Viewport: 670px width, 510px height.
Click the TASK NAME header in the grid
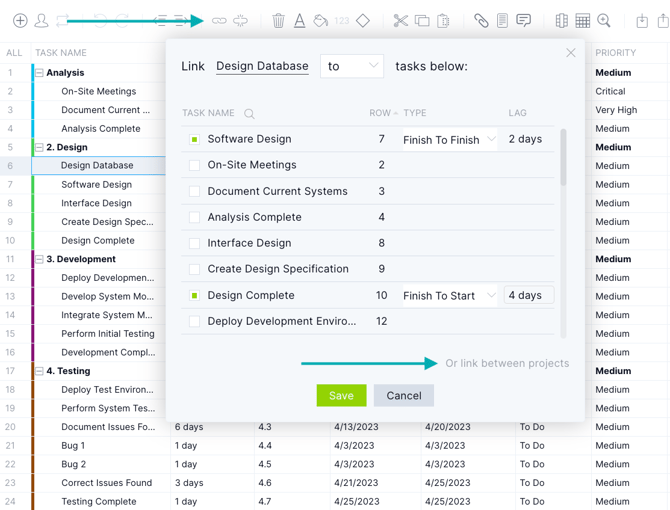(x=61, y=53)
